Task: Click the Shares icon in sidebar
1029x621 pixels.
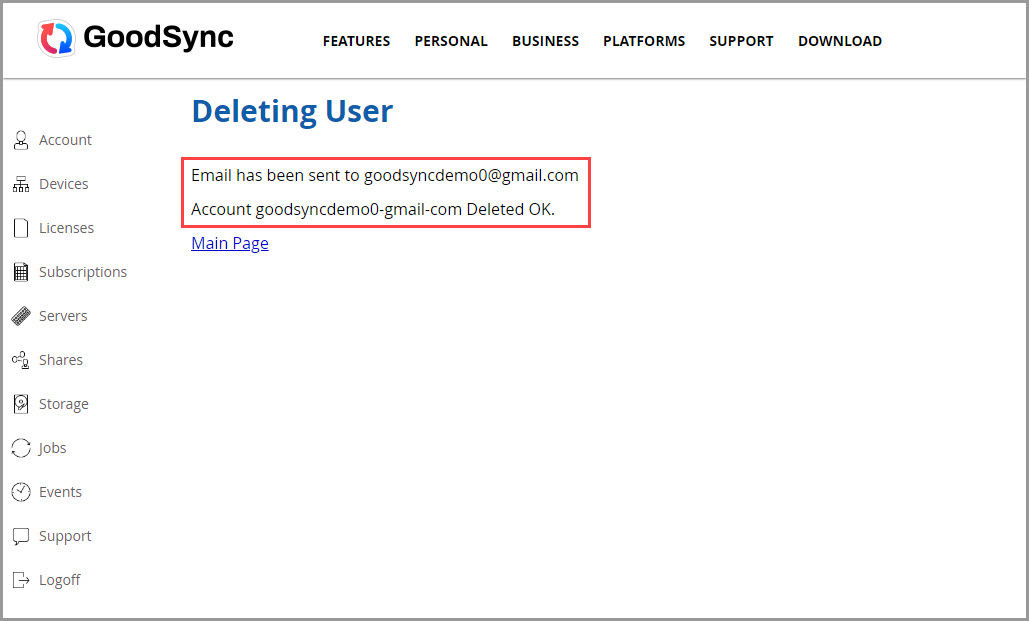Action: tap(21, 360)
